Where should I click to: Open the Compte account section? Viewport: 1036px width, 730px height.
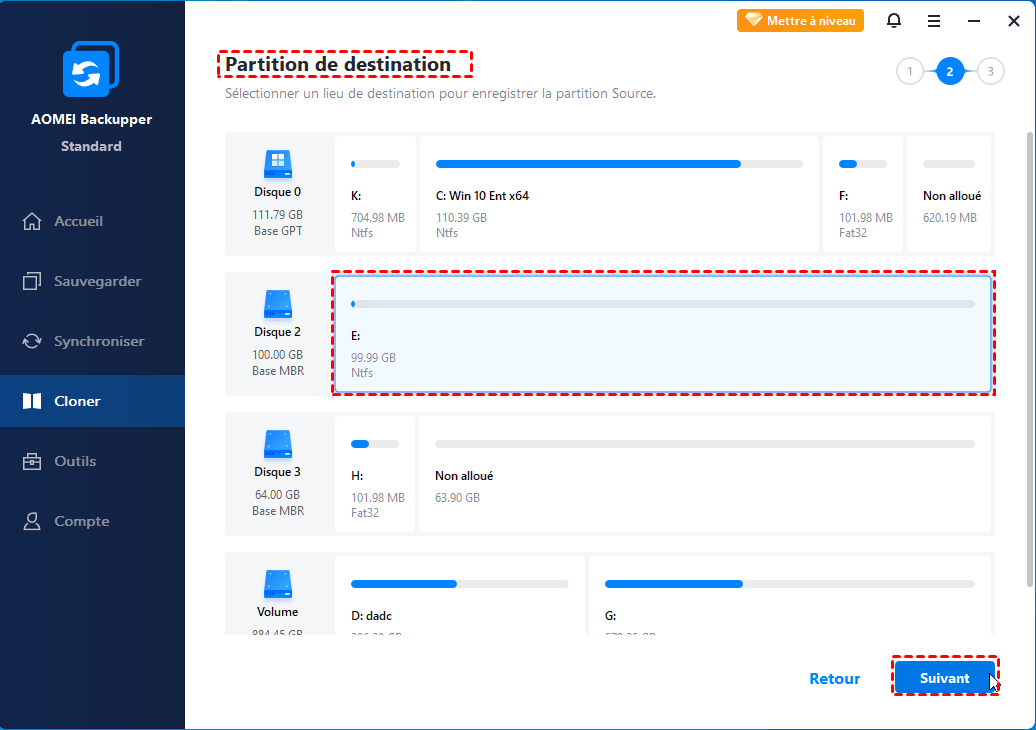(92, 521)
